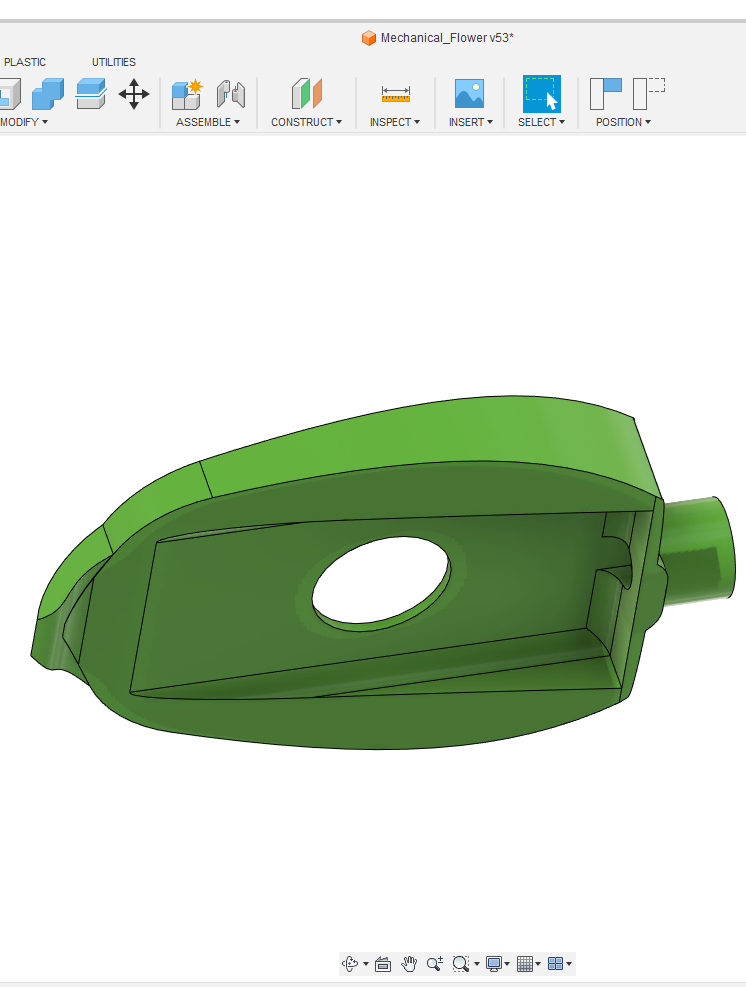Screen dimensions: 746x987
Task: Open the MODIFY dropdown menu
Action: pos(24,122)
